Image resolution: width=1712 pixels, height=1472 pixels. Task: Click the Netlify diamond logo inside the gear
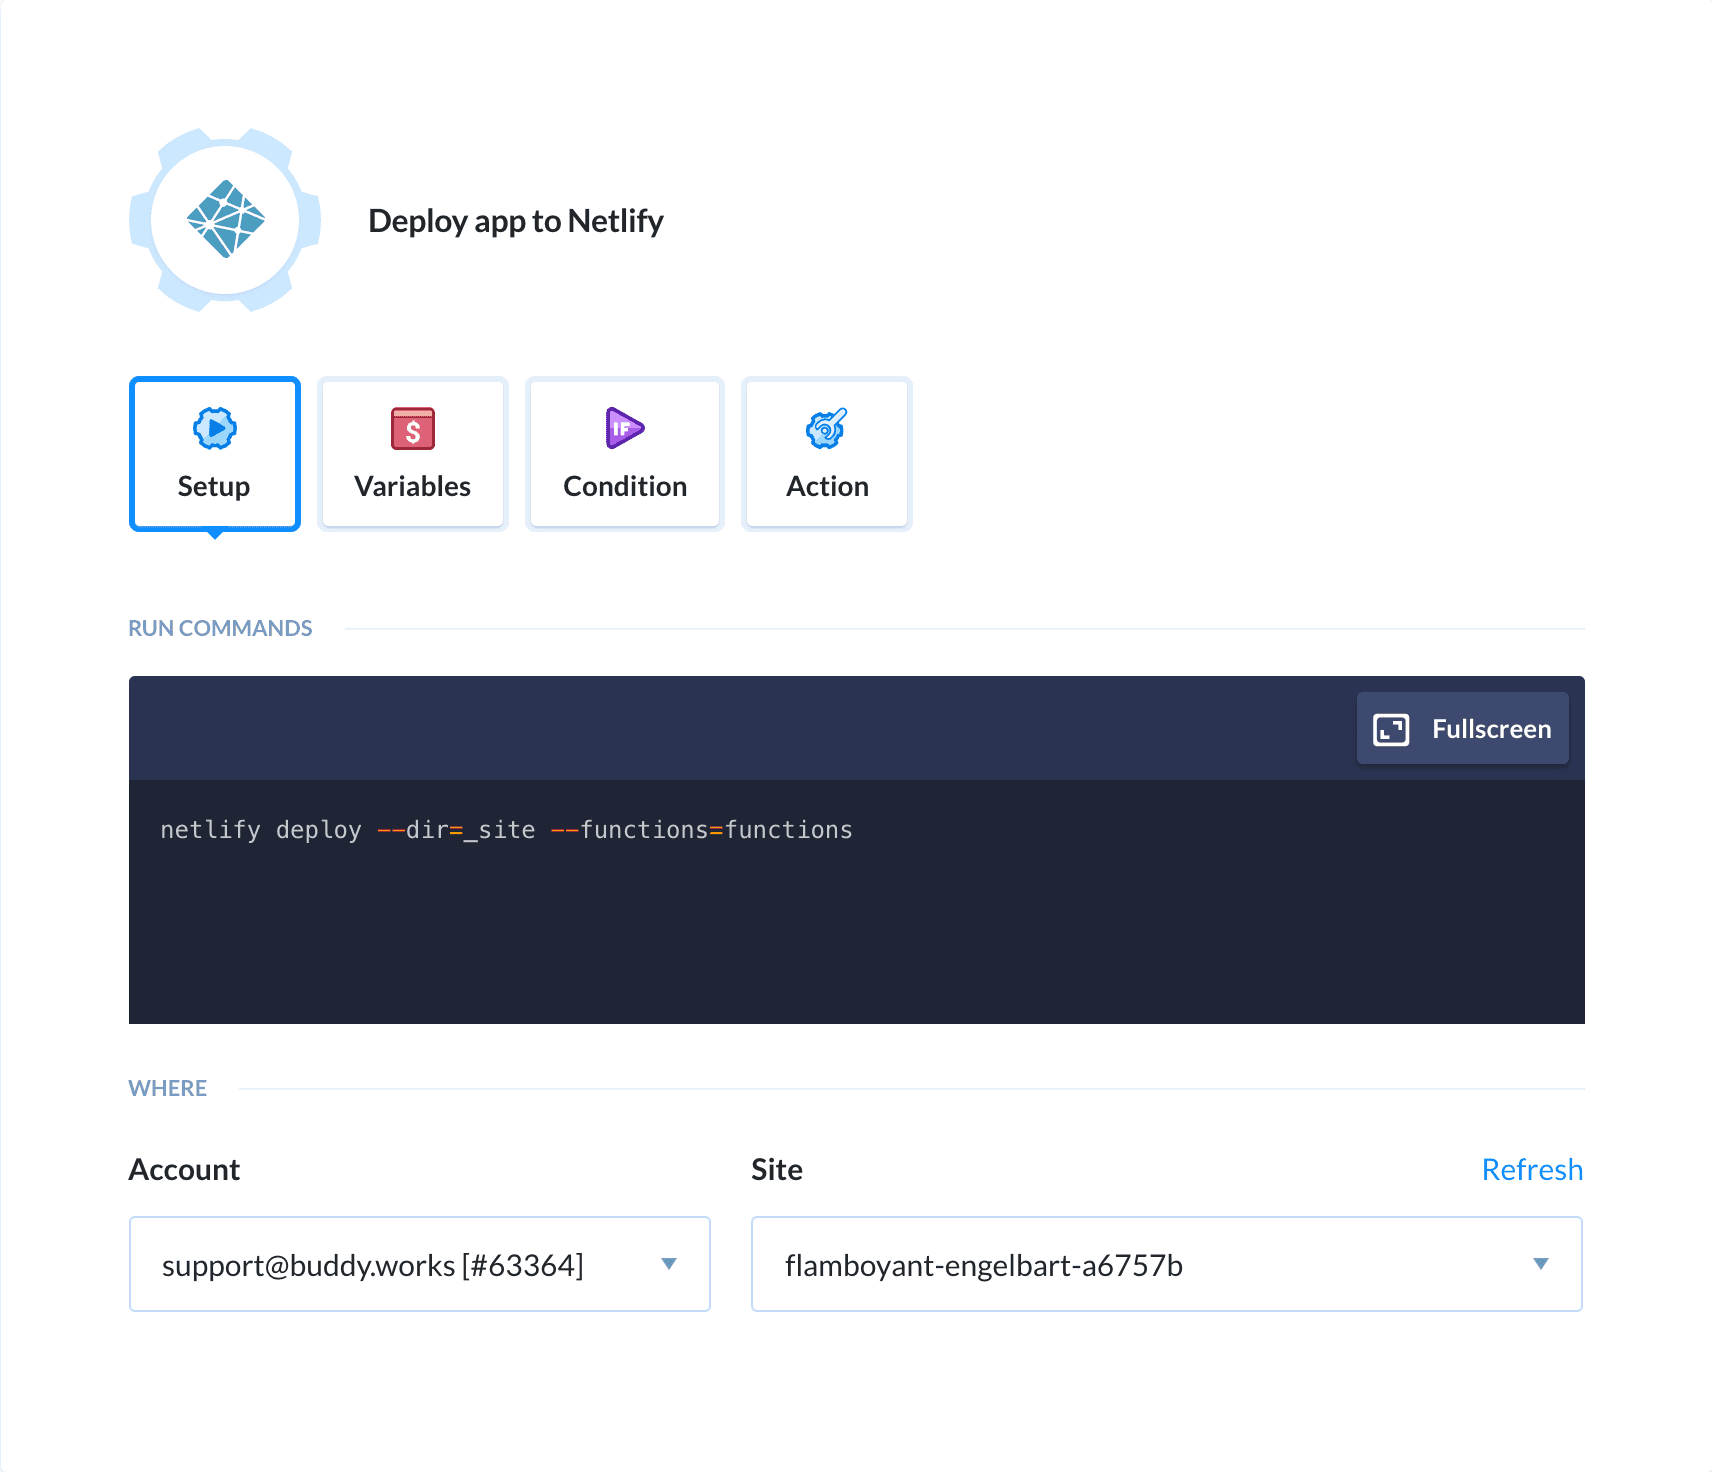click(225, 221)
